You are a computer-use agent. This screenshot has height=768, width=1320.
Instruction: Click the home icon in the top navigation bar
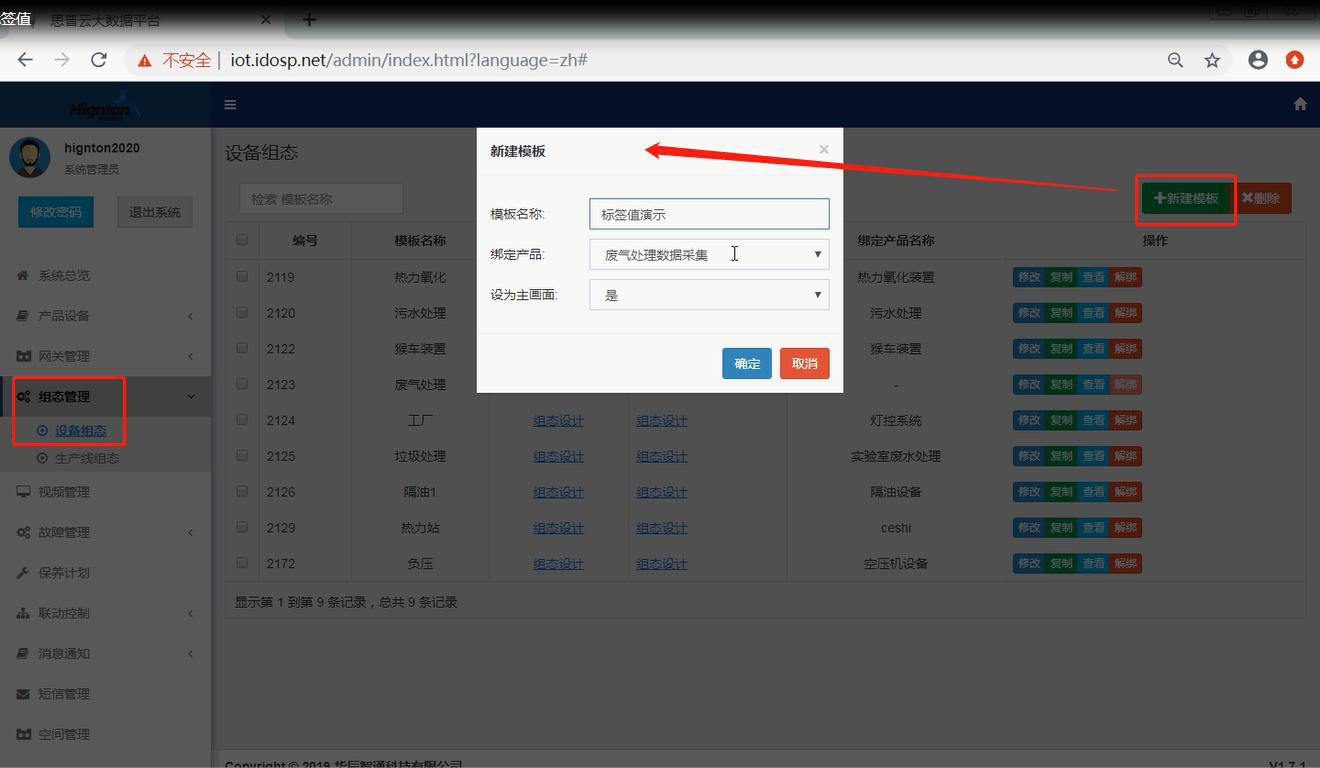click(x=1299, y=103)
